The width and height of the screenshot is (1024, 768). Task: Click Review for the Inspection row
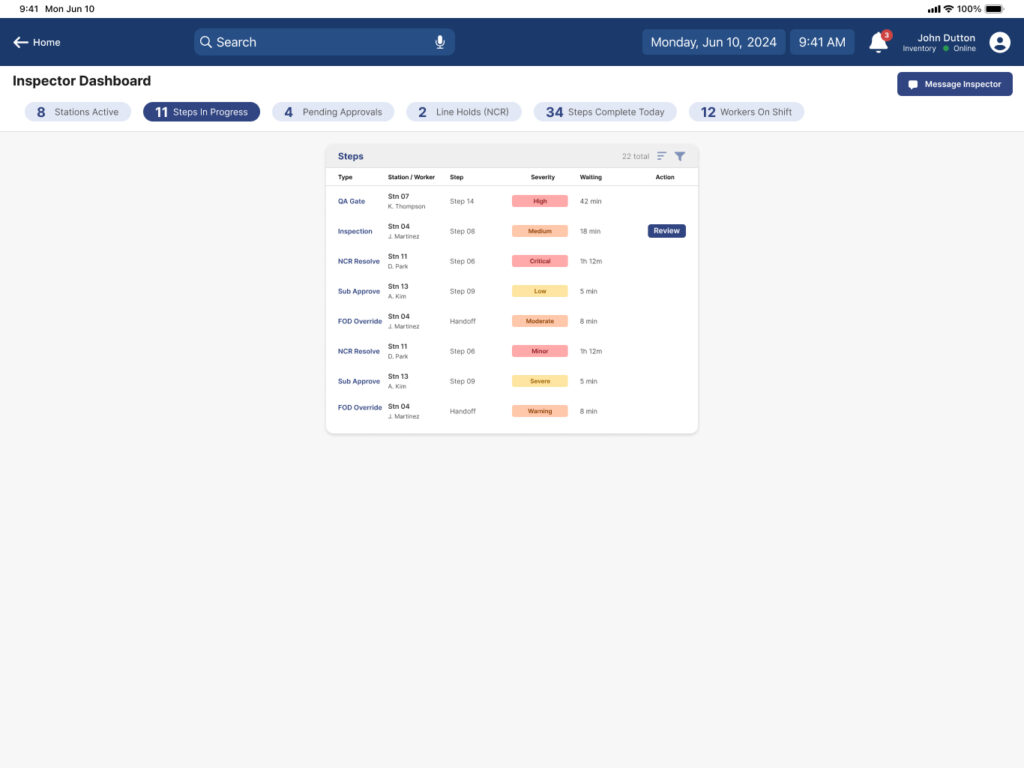(x=666, y=231)
